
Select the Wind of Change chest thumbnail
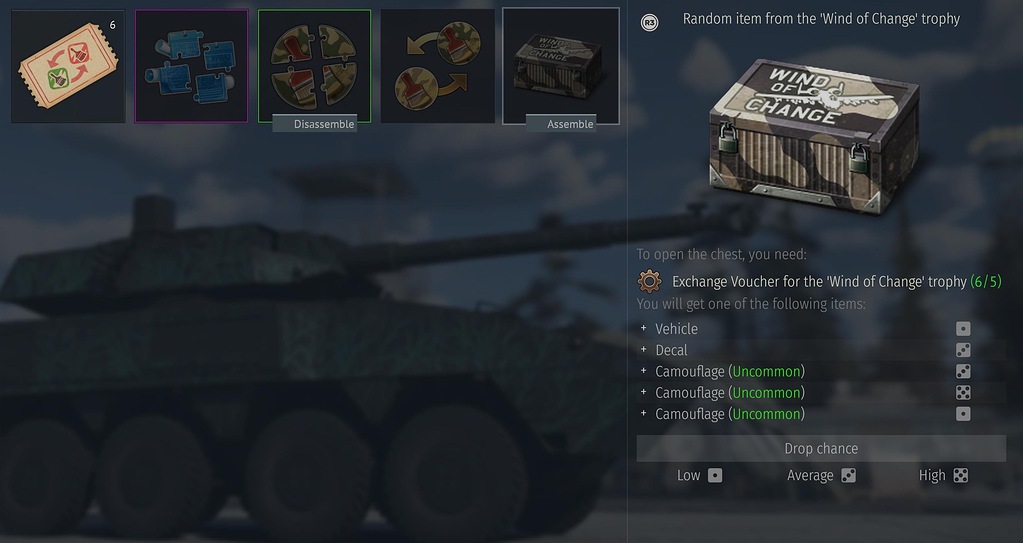560,66
